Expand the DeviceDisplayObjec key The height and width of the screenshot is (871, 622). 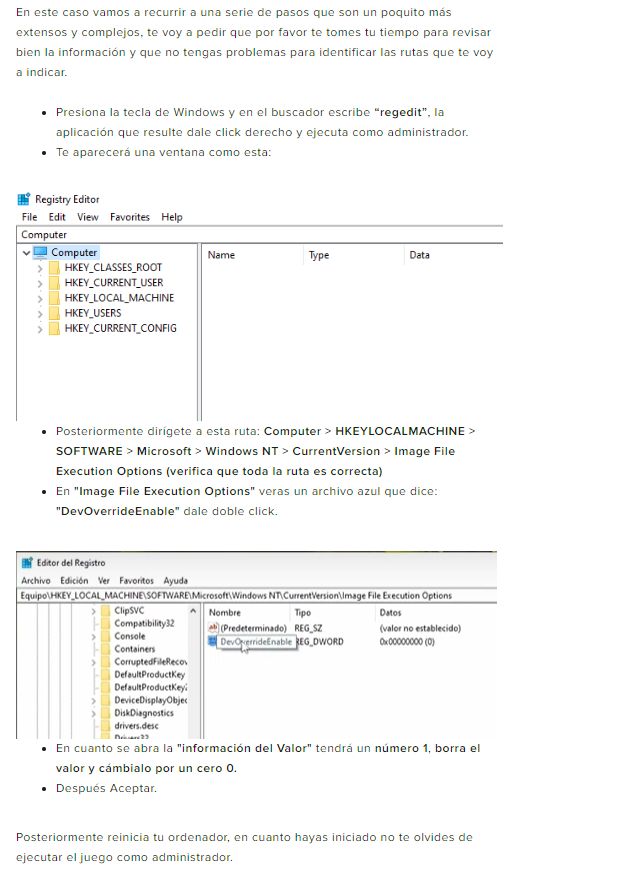tap(93, 700)
